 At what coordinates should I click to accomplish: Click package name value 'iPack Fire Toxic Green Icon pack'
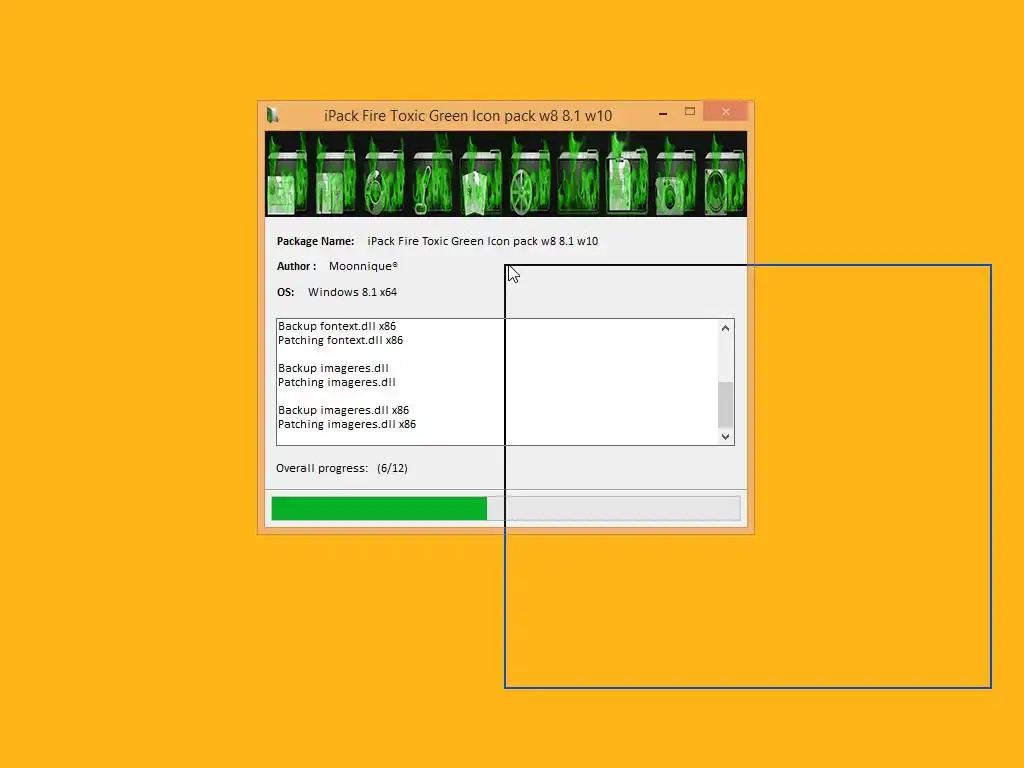483,241
